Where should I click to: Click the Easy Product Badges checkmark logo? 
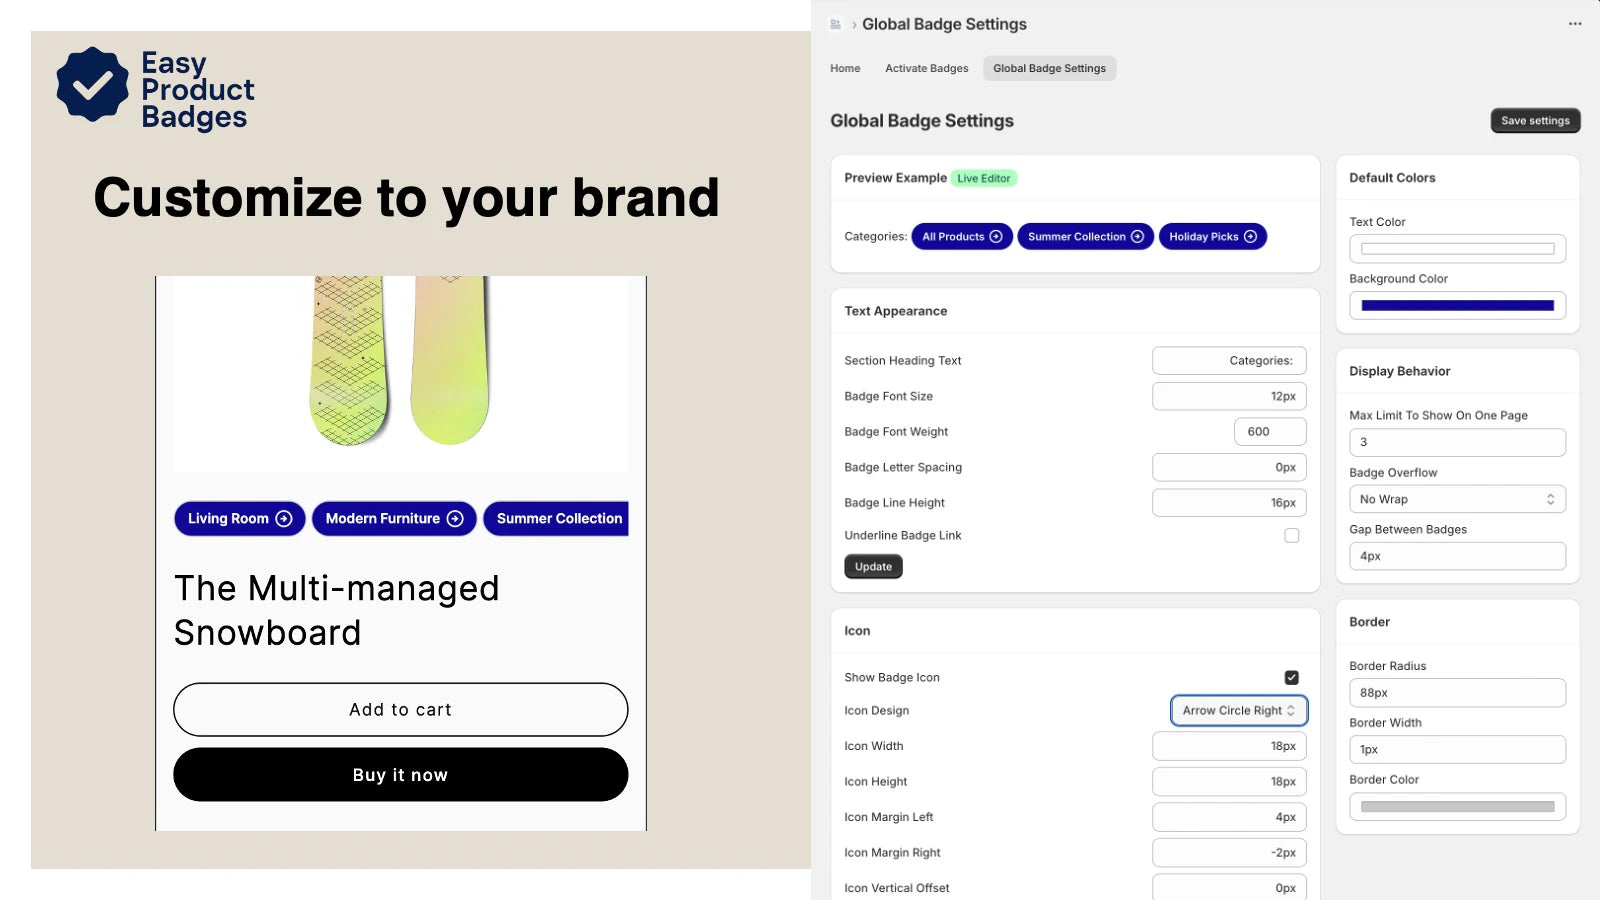92,85
